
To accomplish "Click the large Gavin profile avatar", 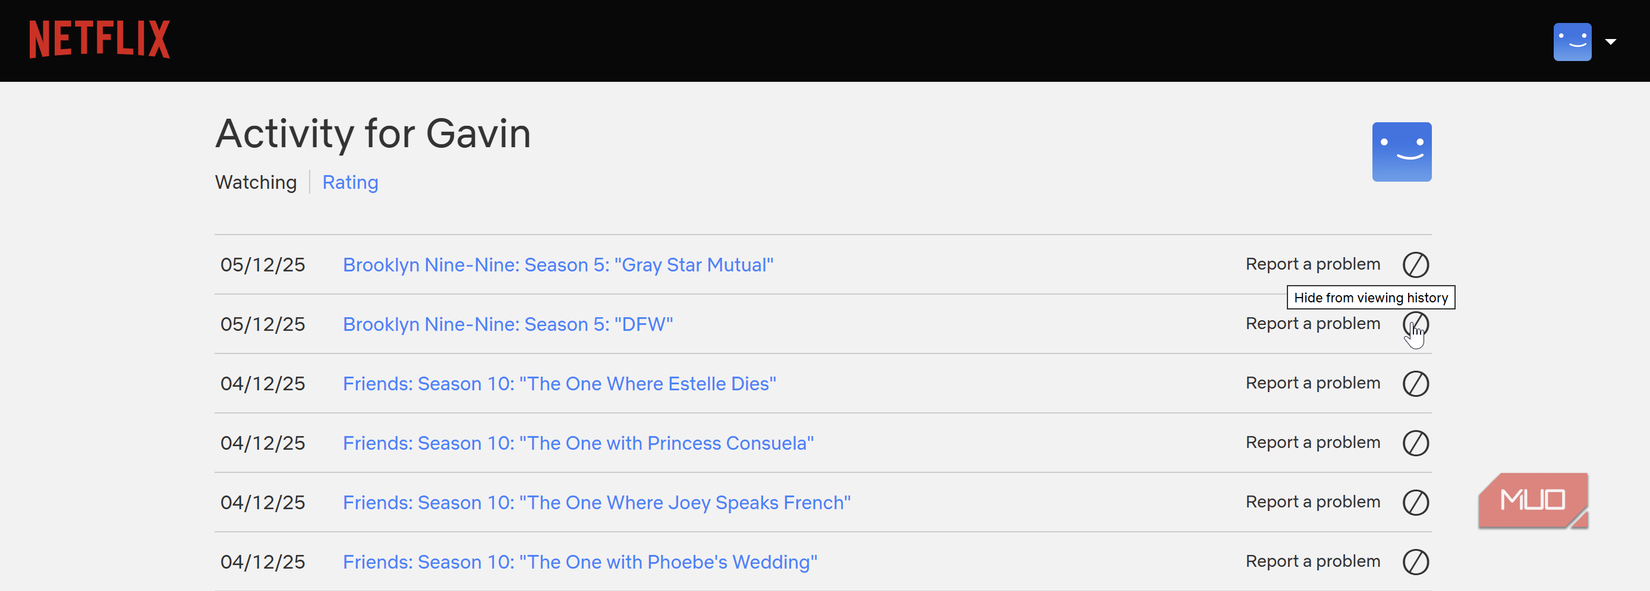I will coord(1401,151).
